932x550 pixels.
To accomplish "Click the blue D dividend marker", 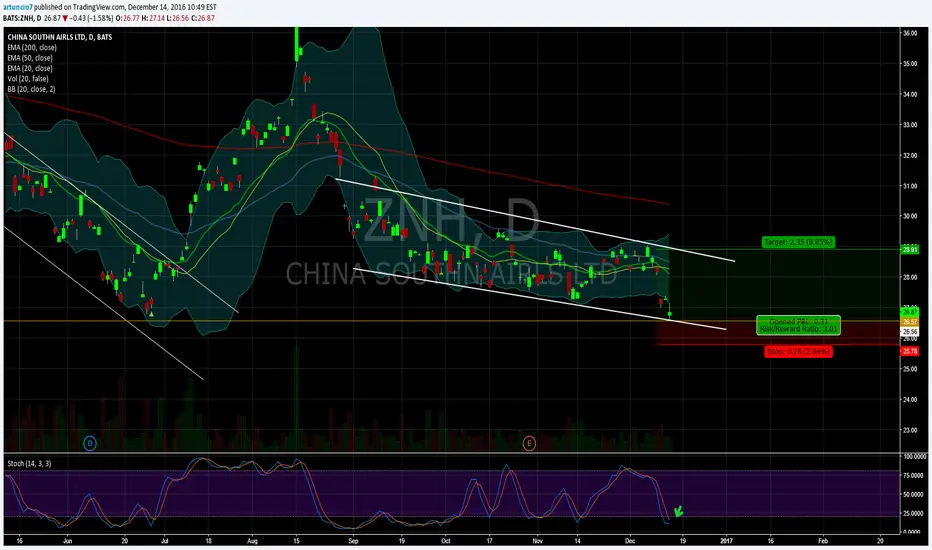I will 90,443.
